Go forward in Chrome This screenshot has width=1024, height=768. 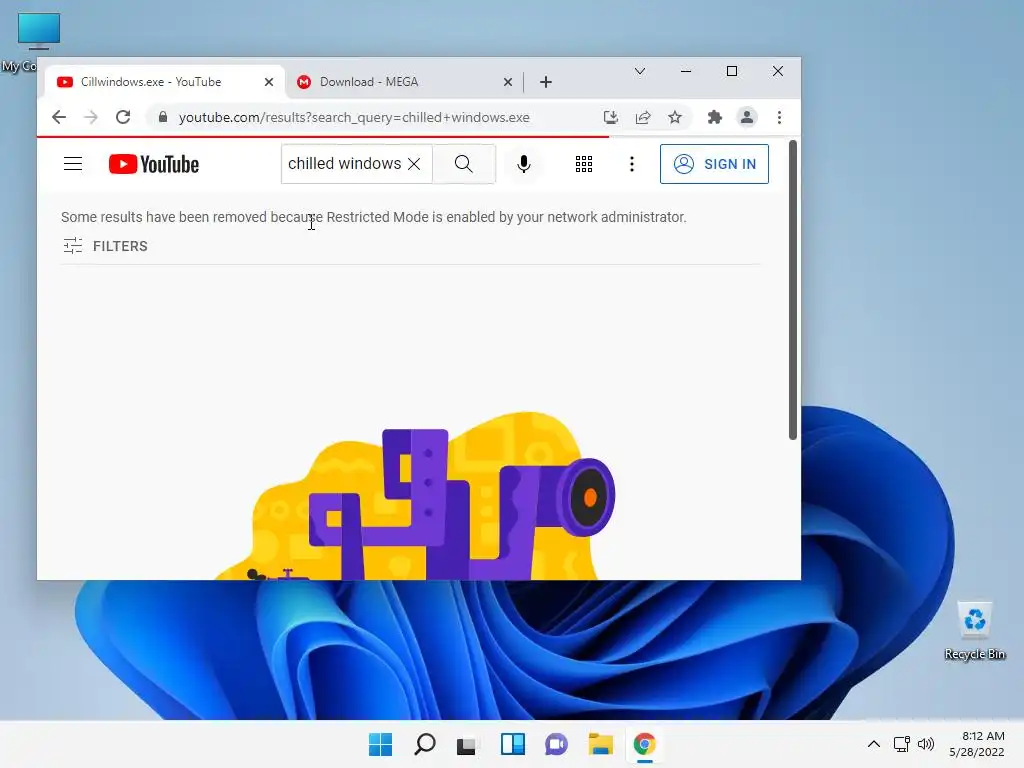[x=91, y=118]
